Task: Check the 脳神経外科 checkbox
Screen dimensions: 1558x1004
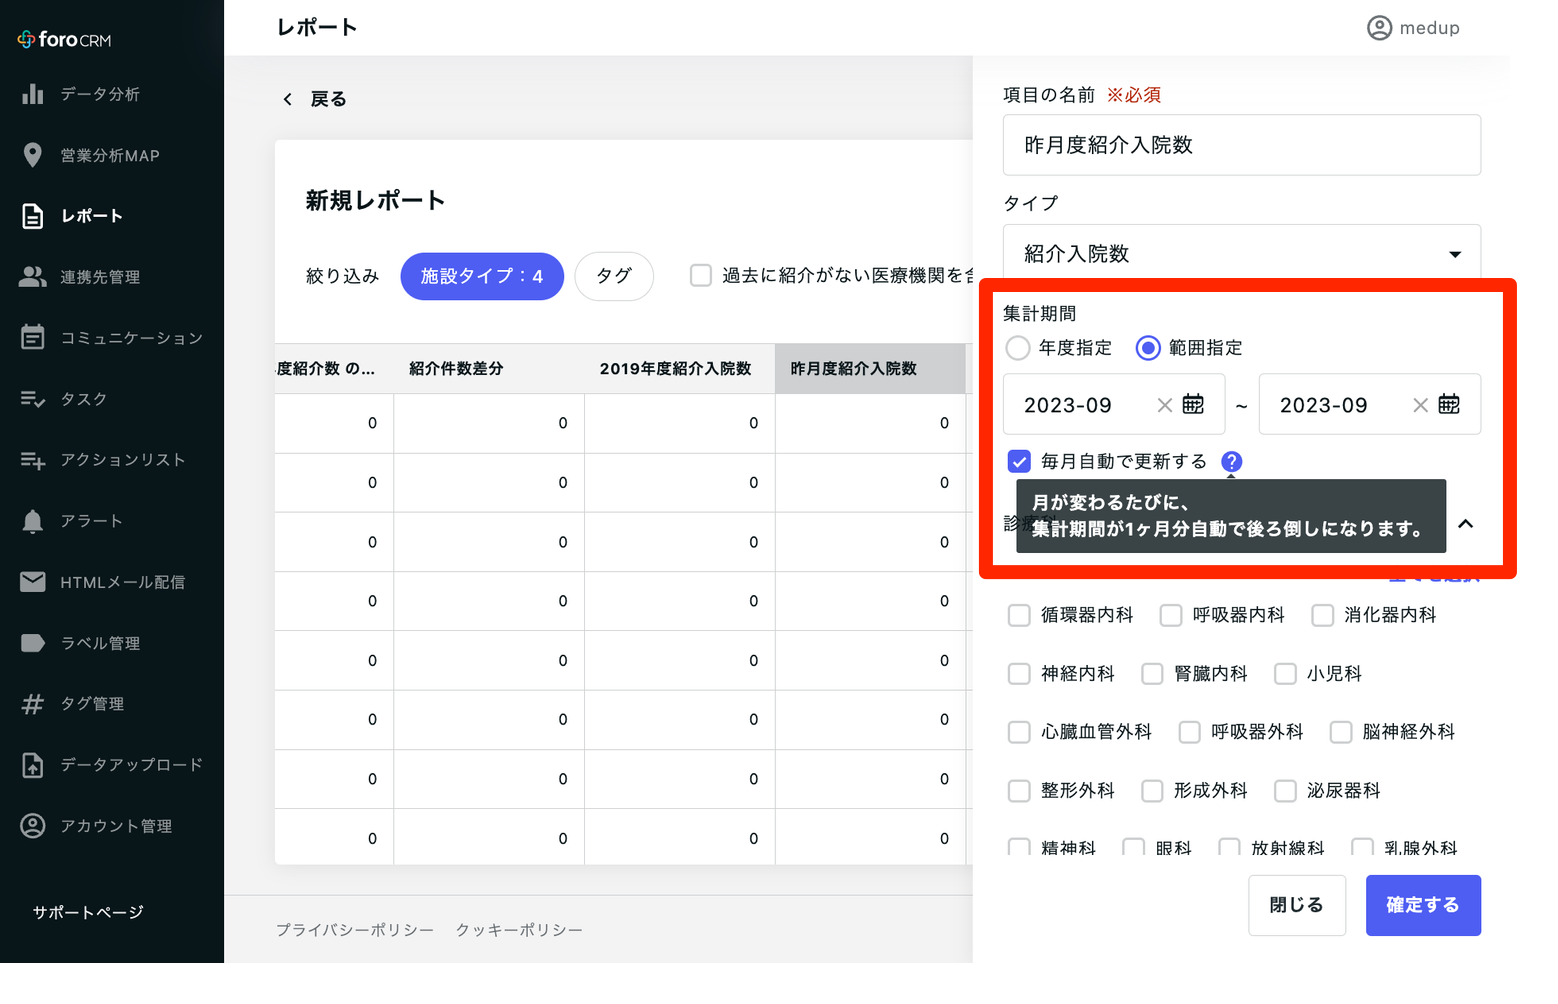Action: click(x=1341, y=732)
